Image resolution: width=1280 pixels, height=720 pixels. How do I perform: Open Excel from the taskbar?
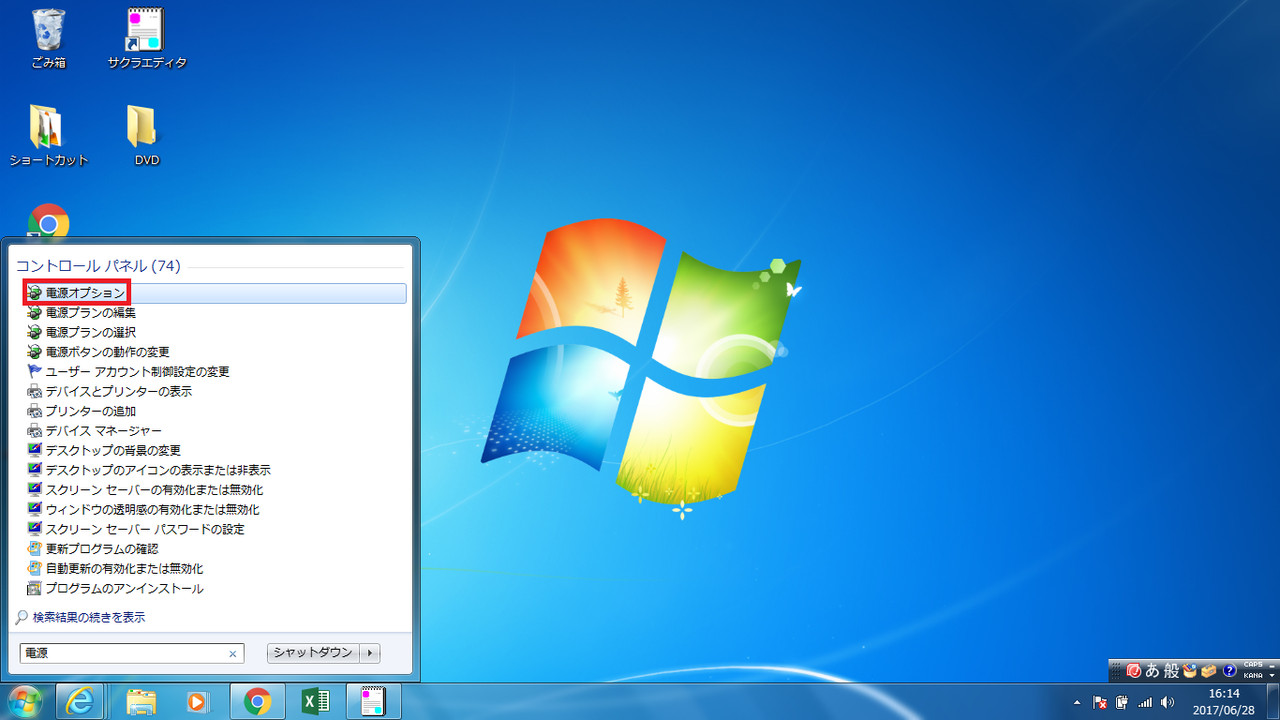pyautogui.click(x=316, y=702)
